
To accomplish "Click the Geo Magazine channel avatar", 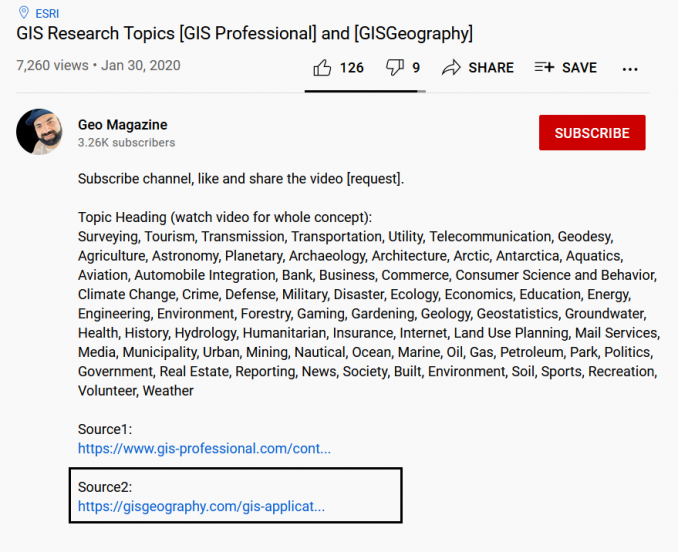I will pyautogui.click(x=40, y=132).
